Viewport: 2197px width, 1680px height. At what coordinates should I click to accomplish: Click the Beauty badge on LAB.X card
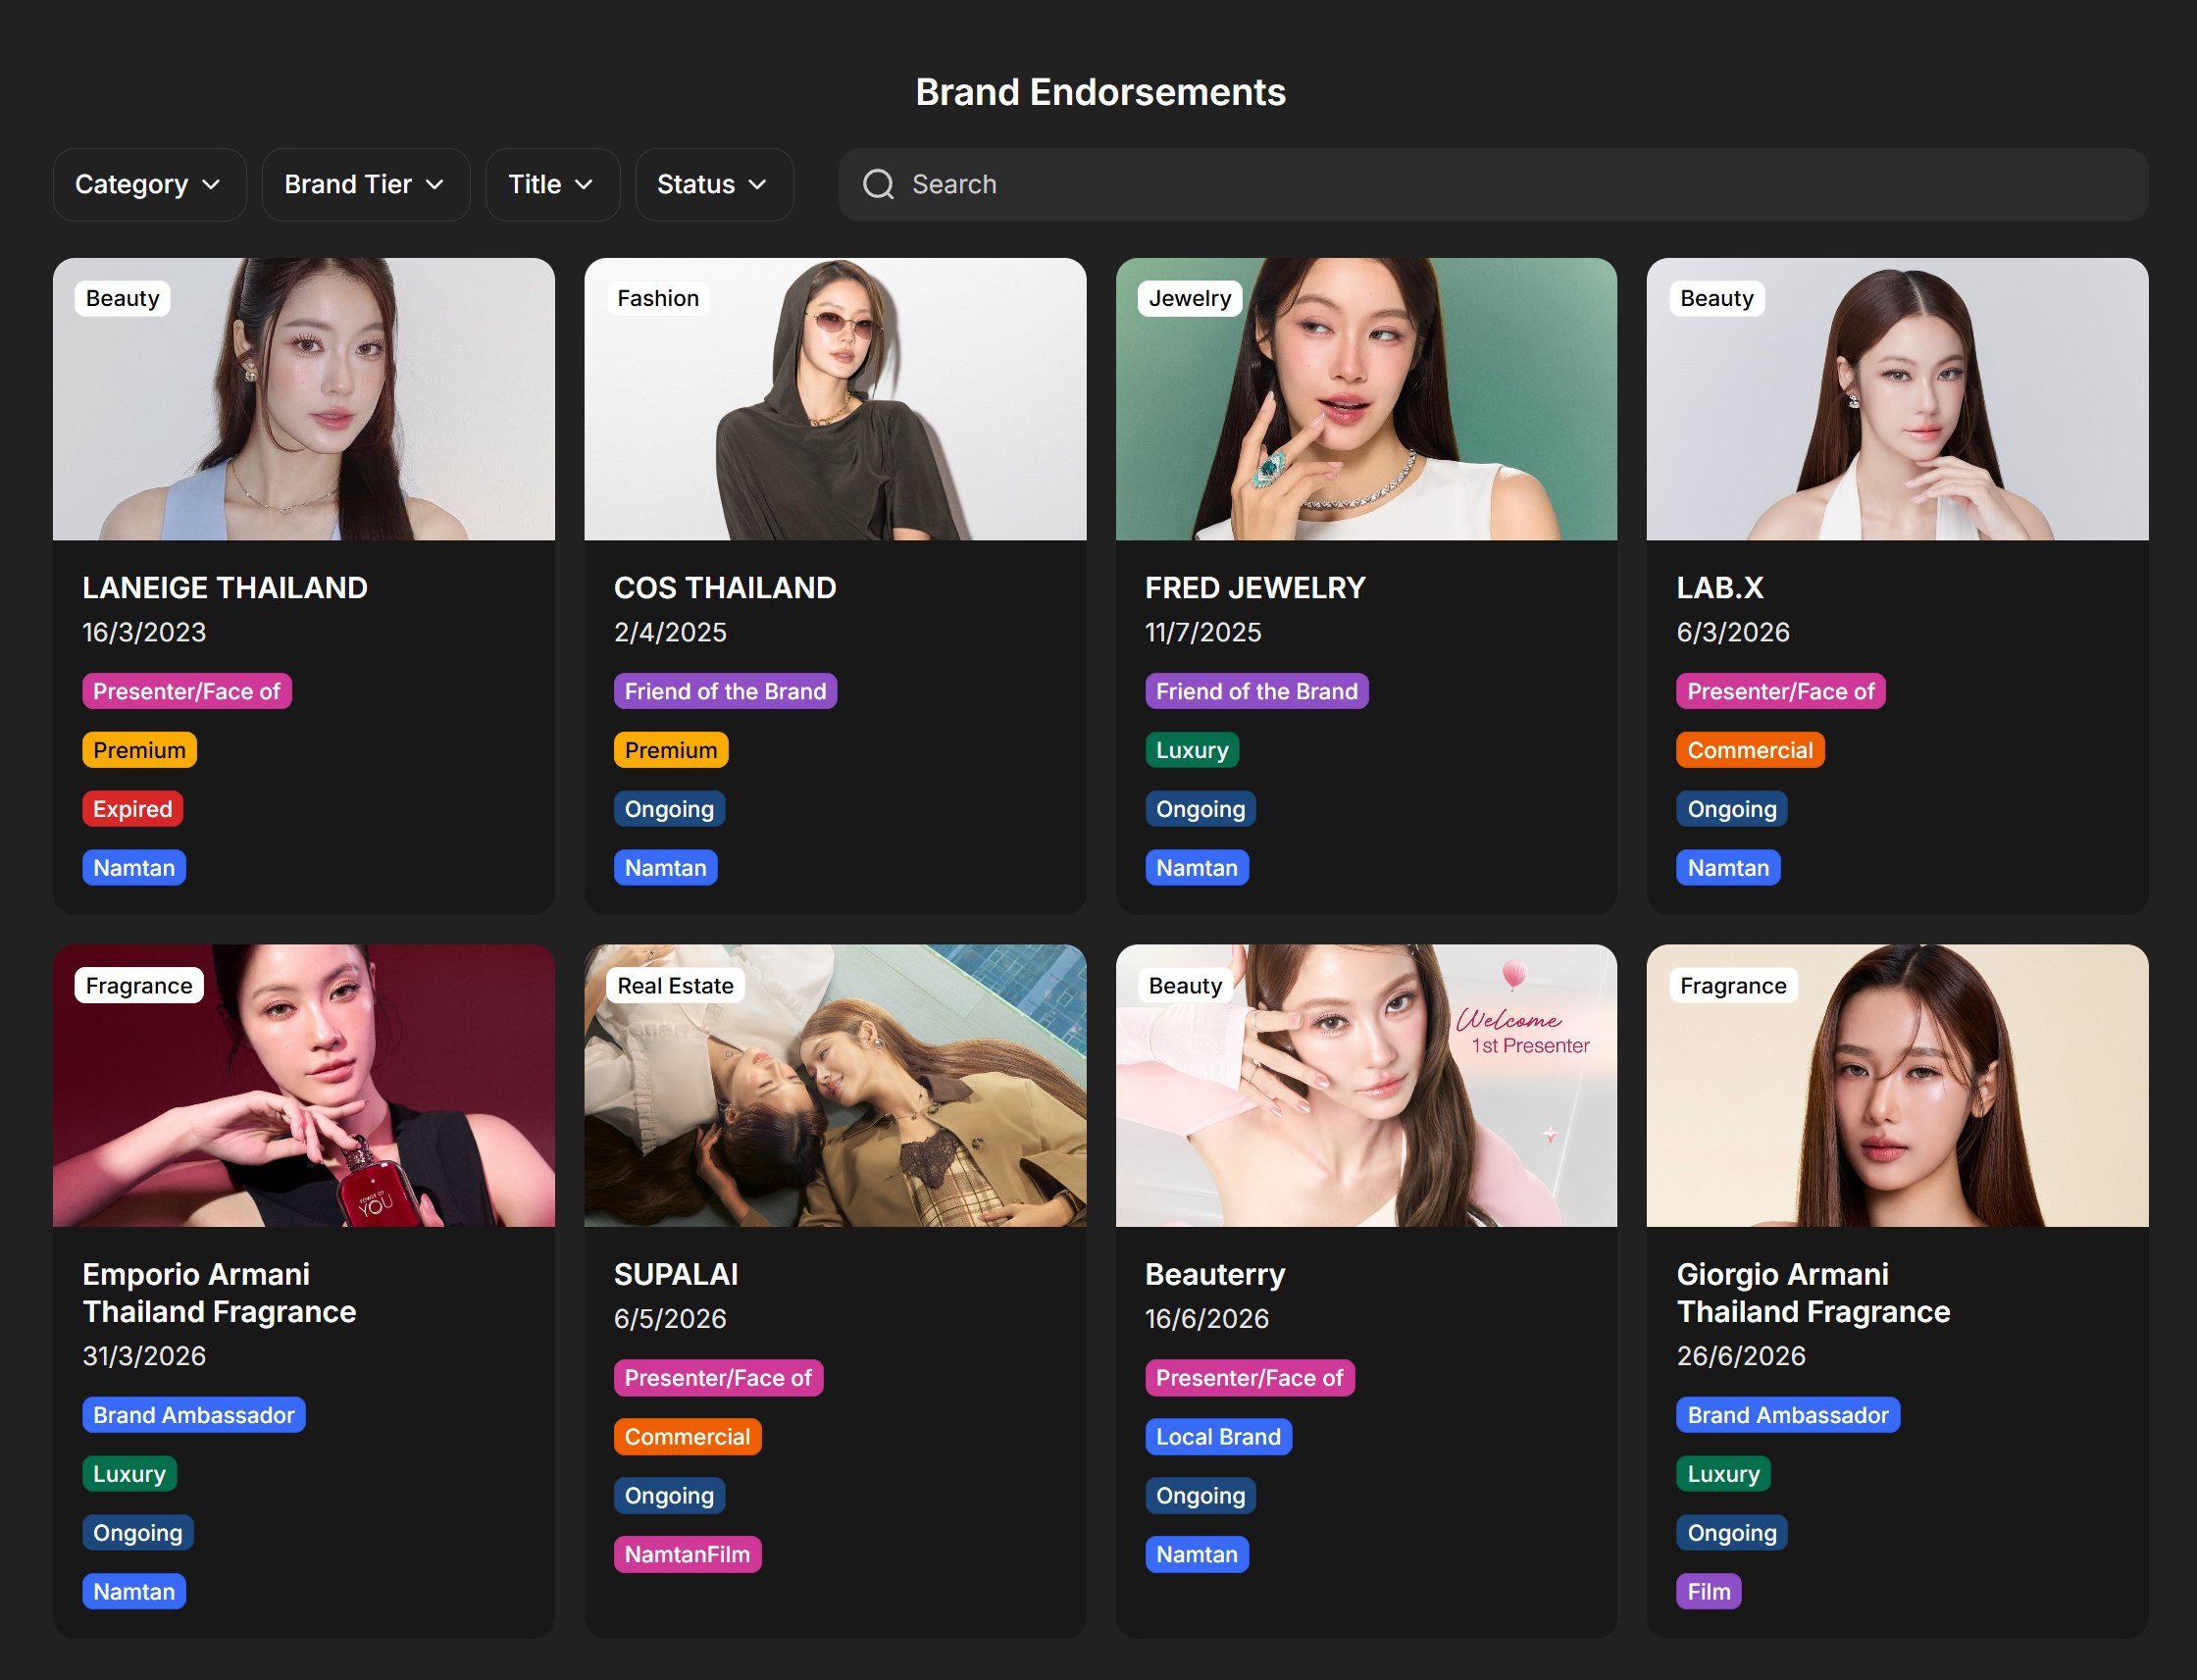coord(1717,298)
